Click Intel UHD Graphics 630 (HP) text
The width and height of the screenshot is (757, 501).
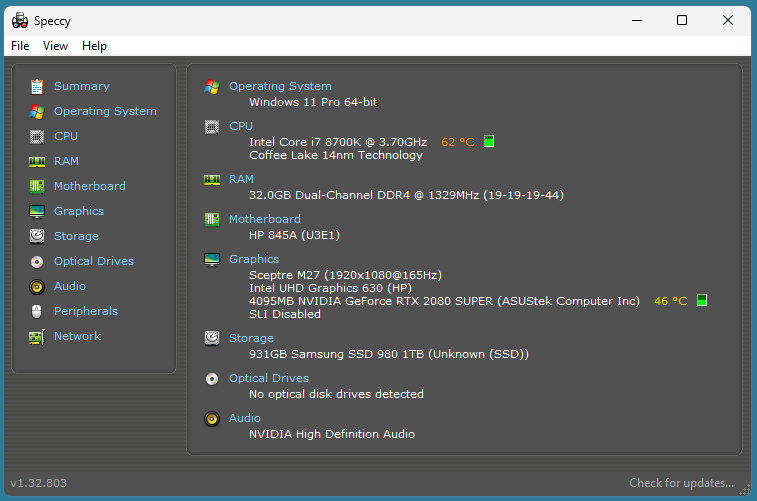[330, 289]
